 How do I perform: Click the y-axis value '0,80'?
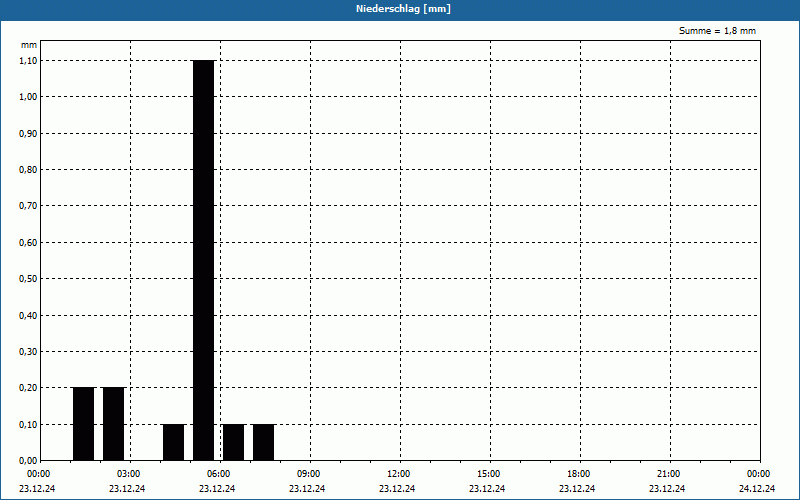pos(28,169)
